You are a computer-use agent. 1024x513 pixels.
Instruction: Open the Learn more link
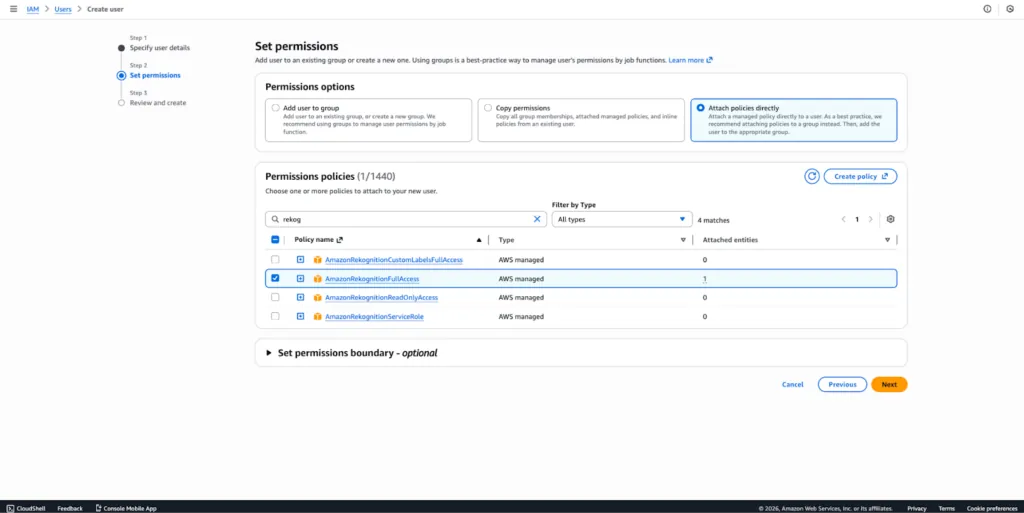690,60
